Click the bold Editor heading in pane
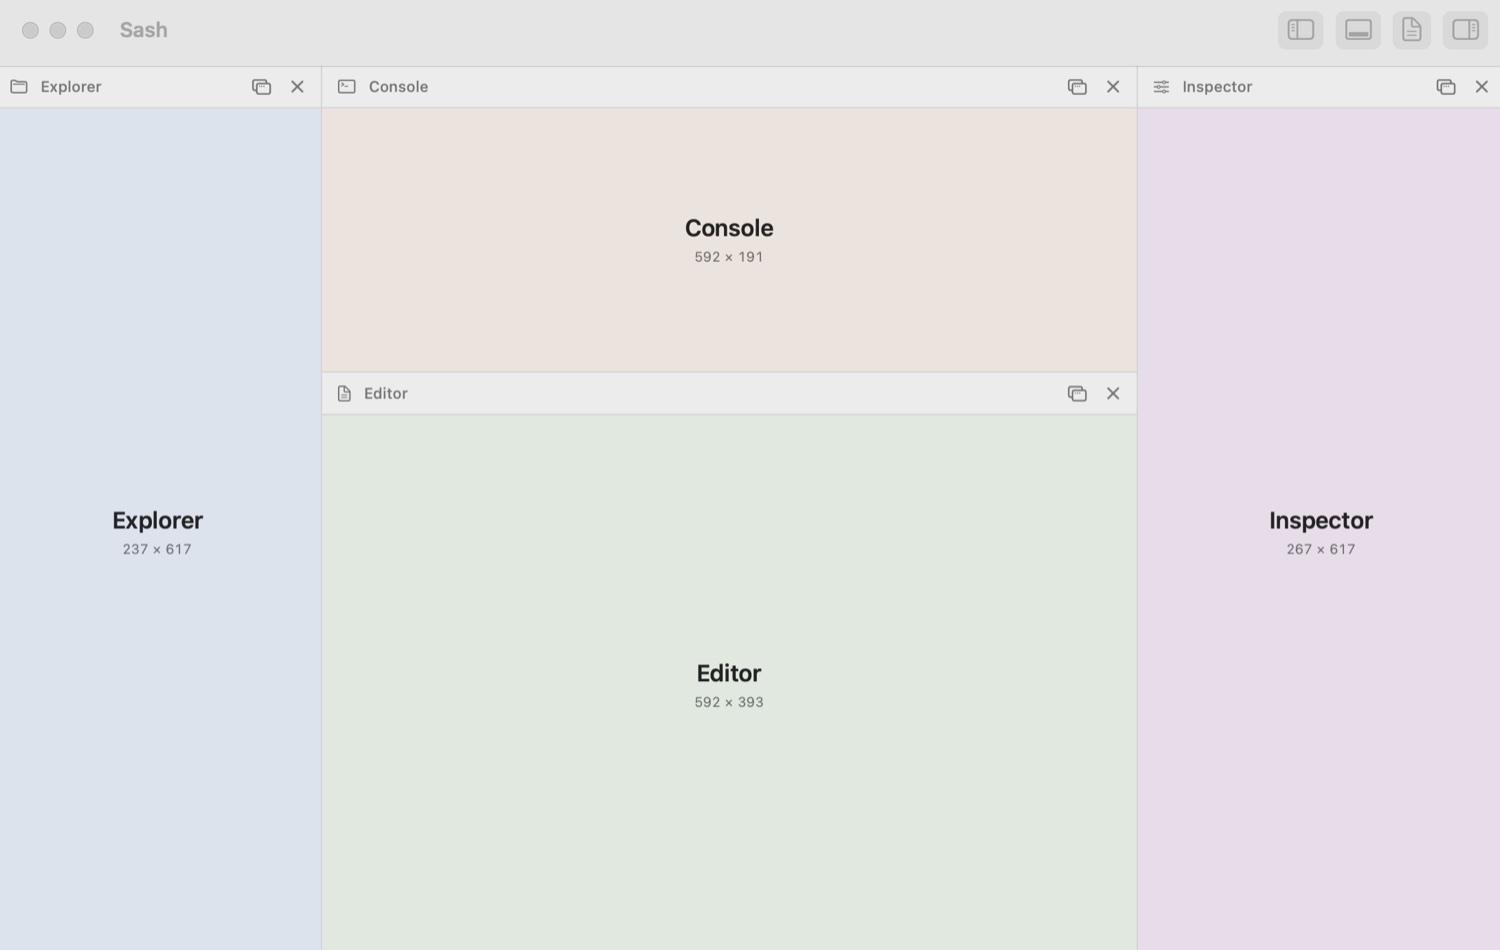This screenshot has height=950, width=1500. click(x=729, y=673)
